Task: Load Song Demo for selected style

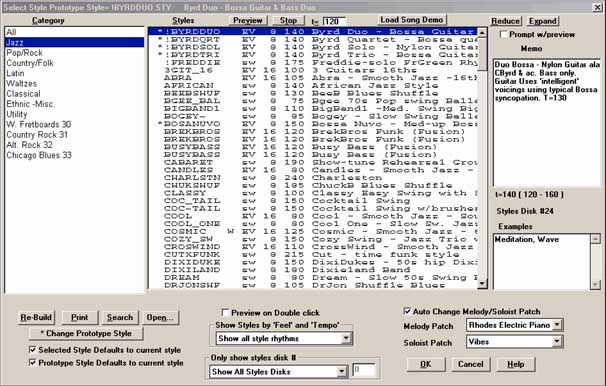Action: click(412, 20)
